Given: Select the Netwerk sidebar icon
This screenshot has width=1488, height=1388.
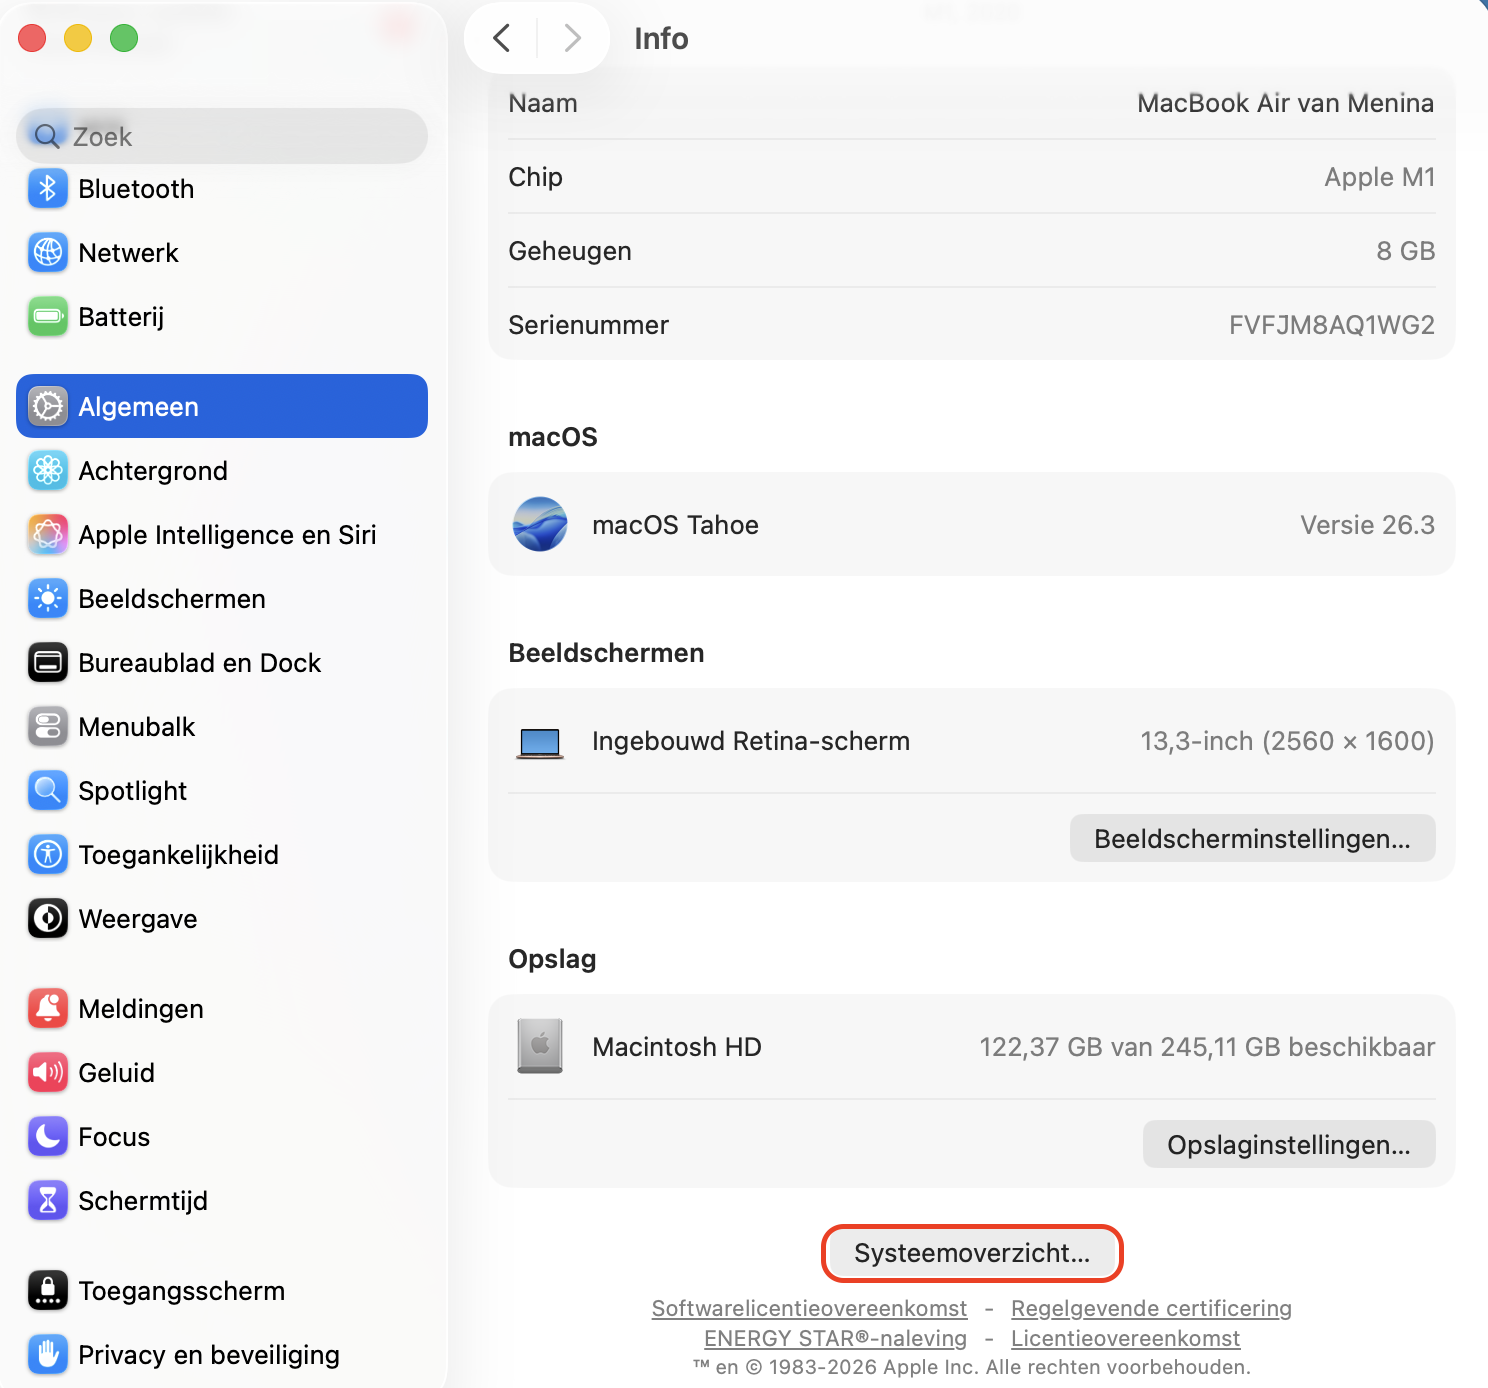Looking at the screenshot, I should [47, 253].
